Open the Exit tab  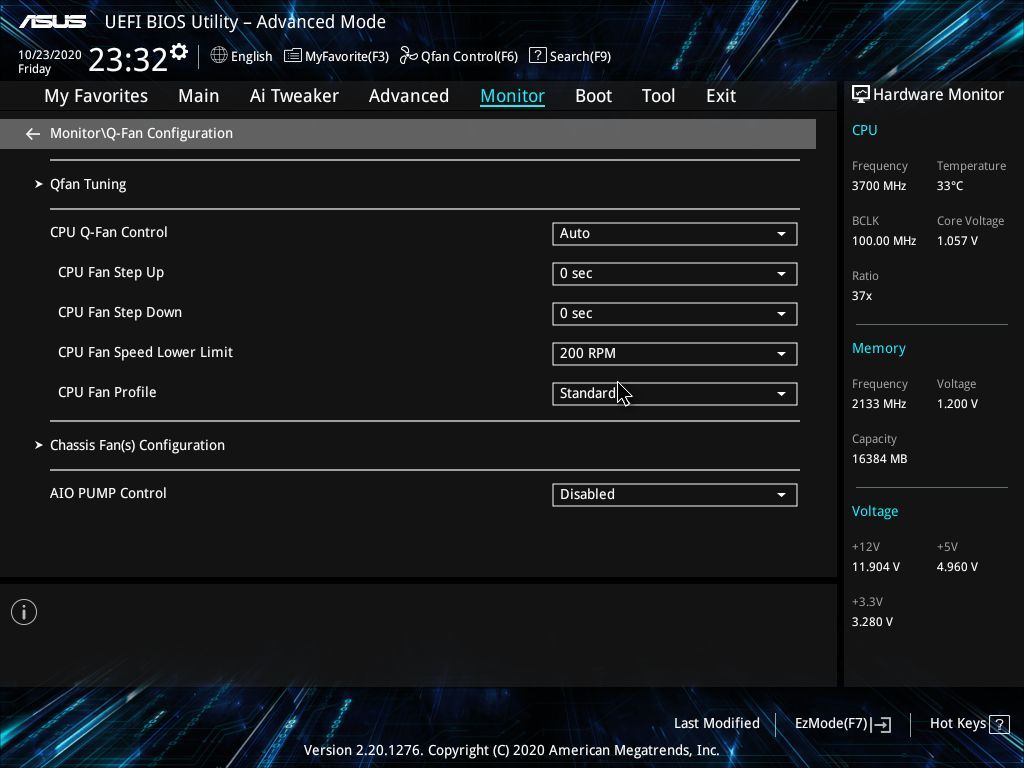(x=721, y=96)
